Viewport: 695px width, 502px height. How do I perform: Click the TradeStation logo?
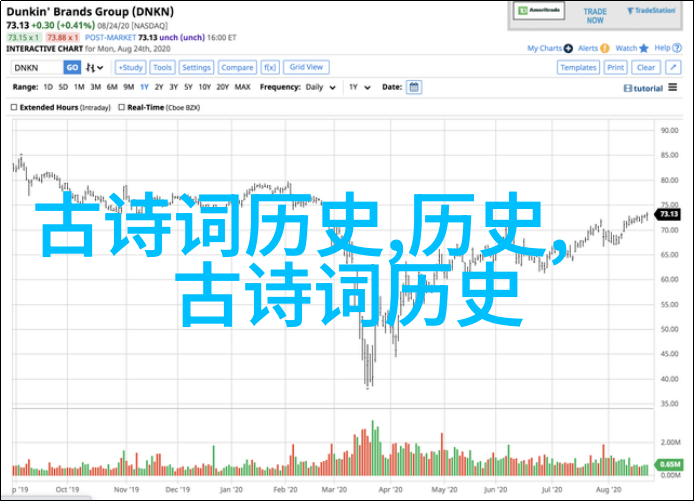(x=651, y=11)
